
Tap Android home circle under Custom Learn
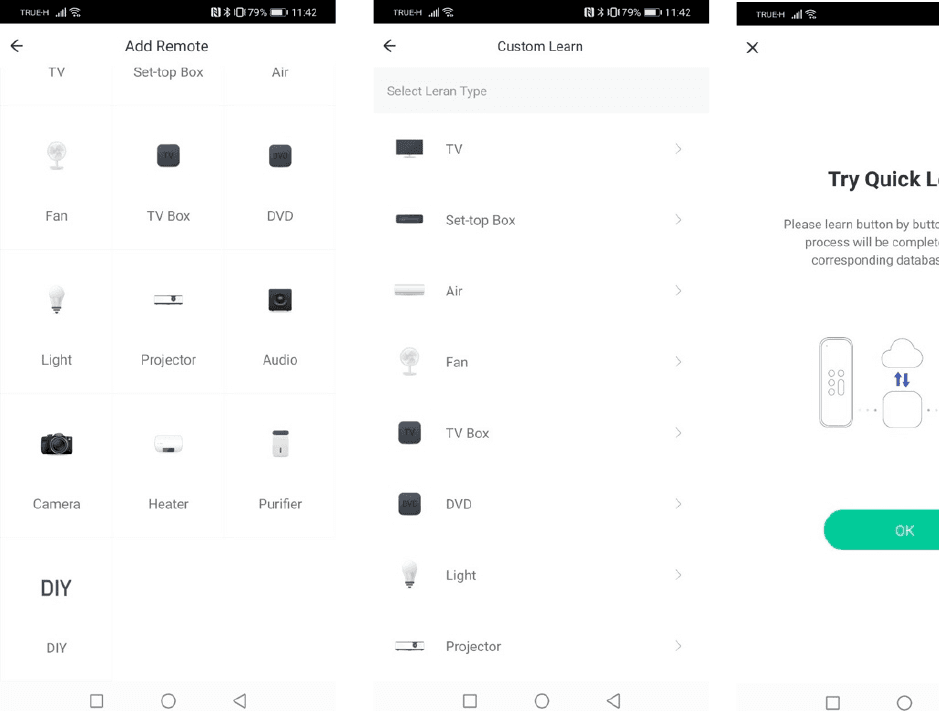point(542,701)
